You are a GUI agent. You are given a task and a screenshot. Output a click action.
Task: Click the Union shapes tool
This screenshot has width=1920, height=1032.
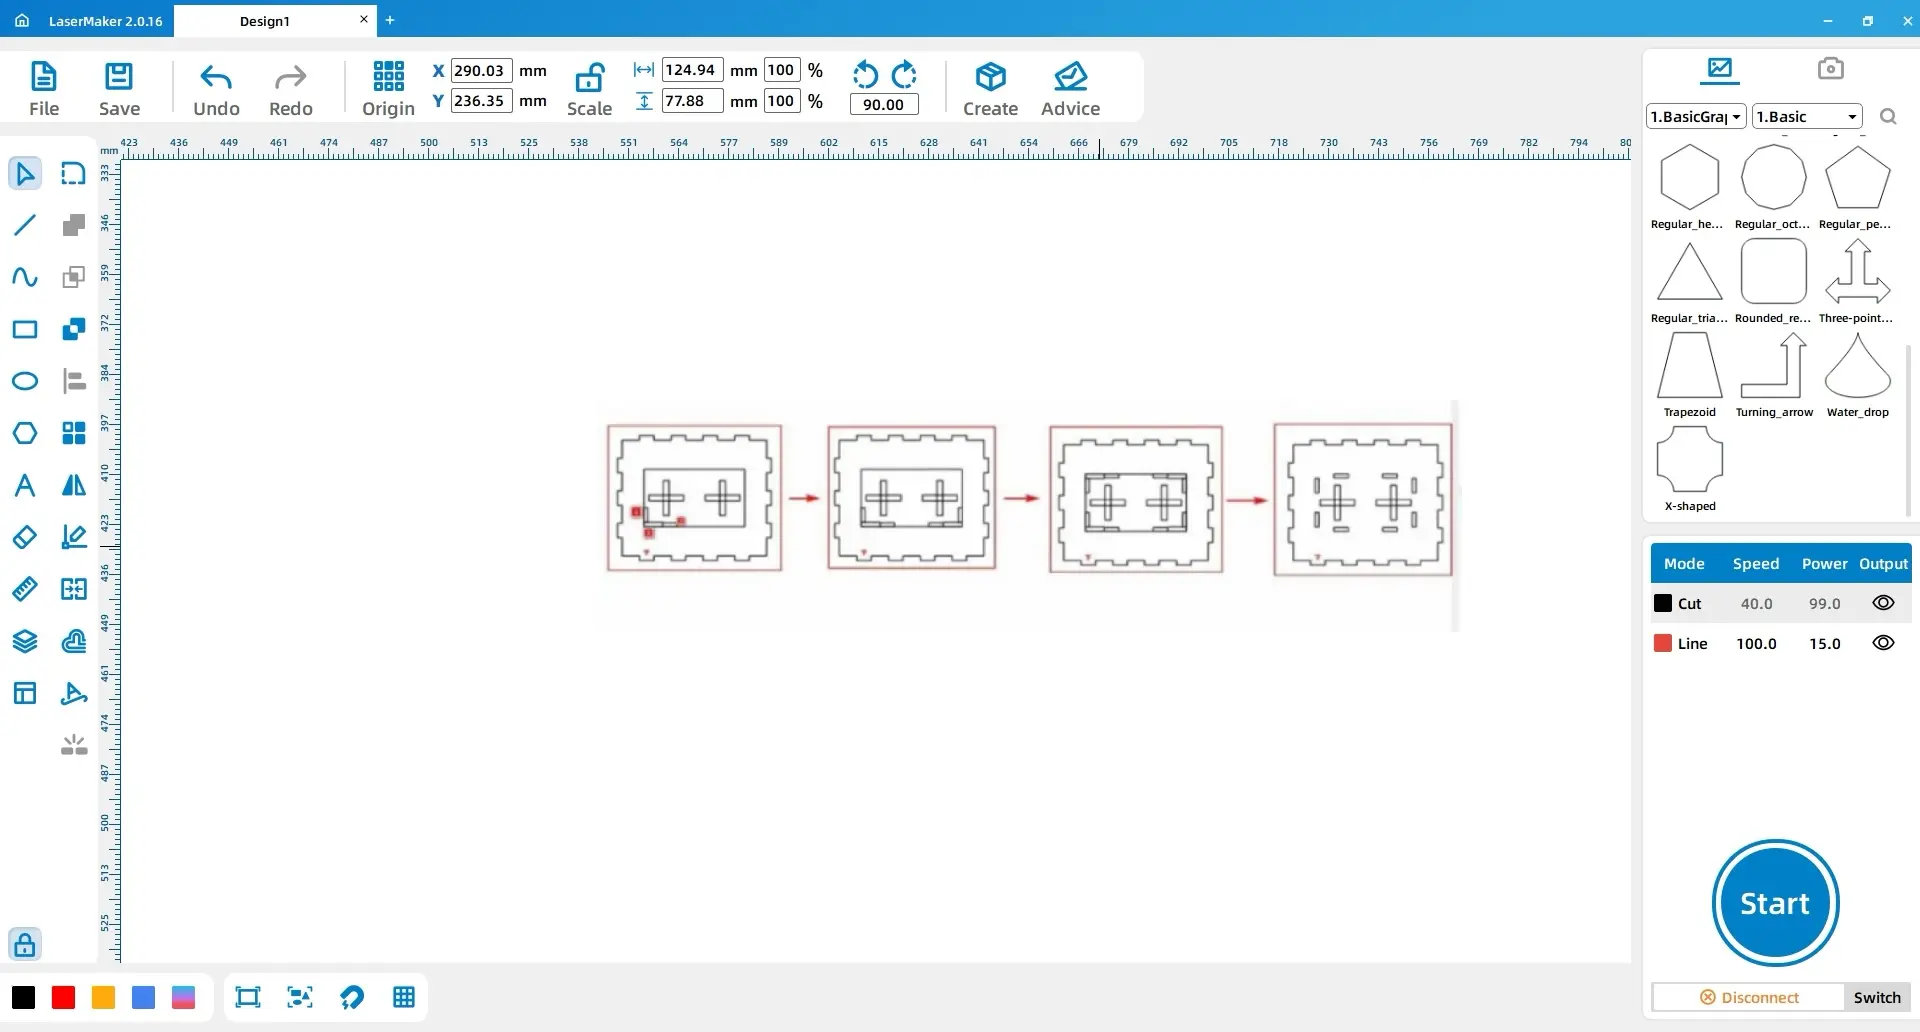point(74,225)
